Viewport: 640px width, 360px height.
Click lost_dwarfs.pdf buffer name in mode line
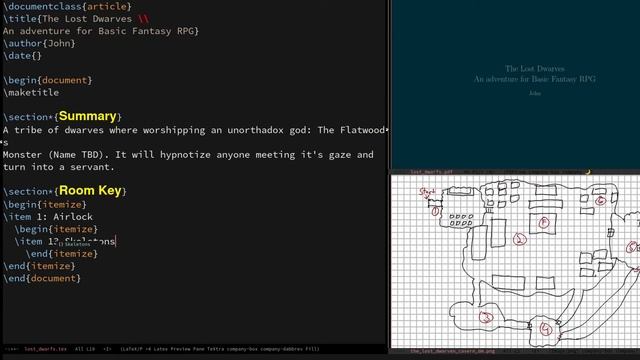point(431,172)
